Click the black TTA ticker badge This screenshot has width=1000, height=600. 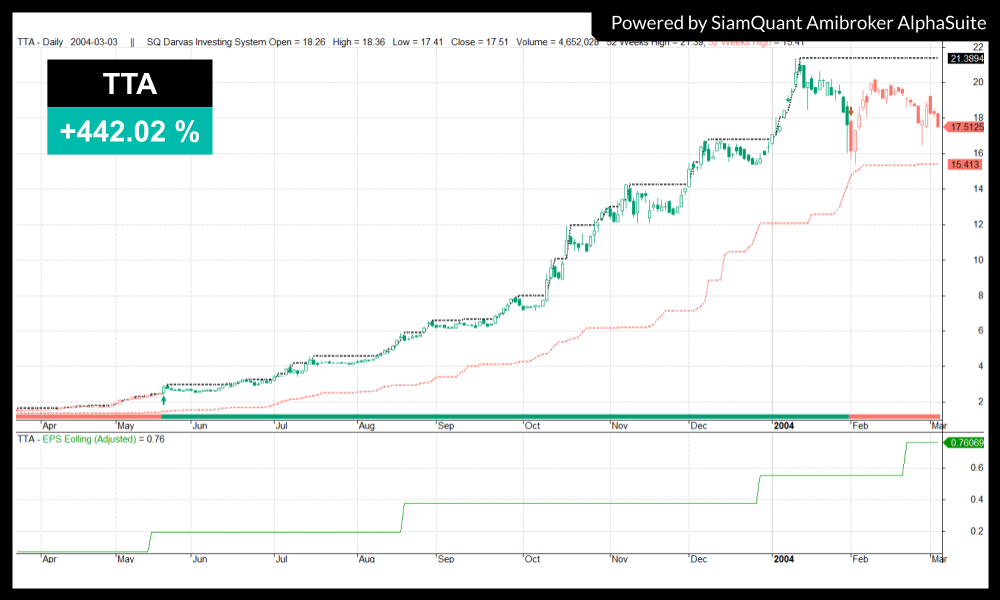coord(130,83)
